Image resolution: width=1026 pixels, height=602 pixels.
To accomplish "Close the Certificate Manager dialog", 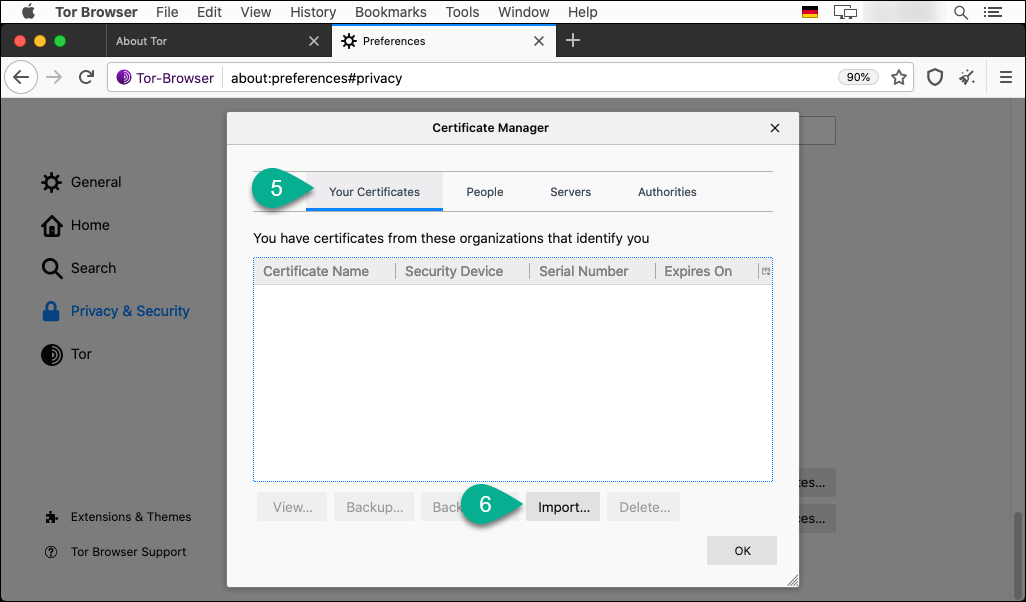I will [x=775, y=128].
